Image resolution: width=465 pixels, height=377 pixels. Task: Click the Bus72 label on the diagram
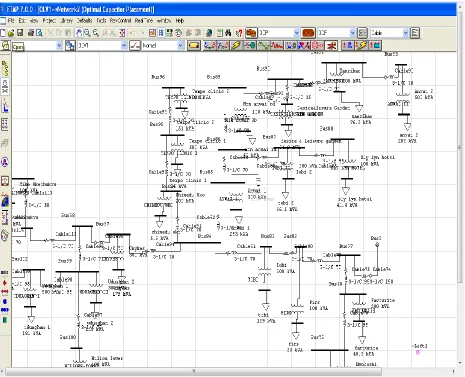click(317, 337)
